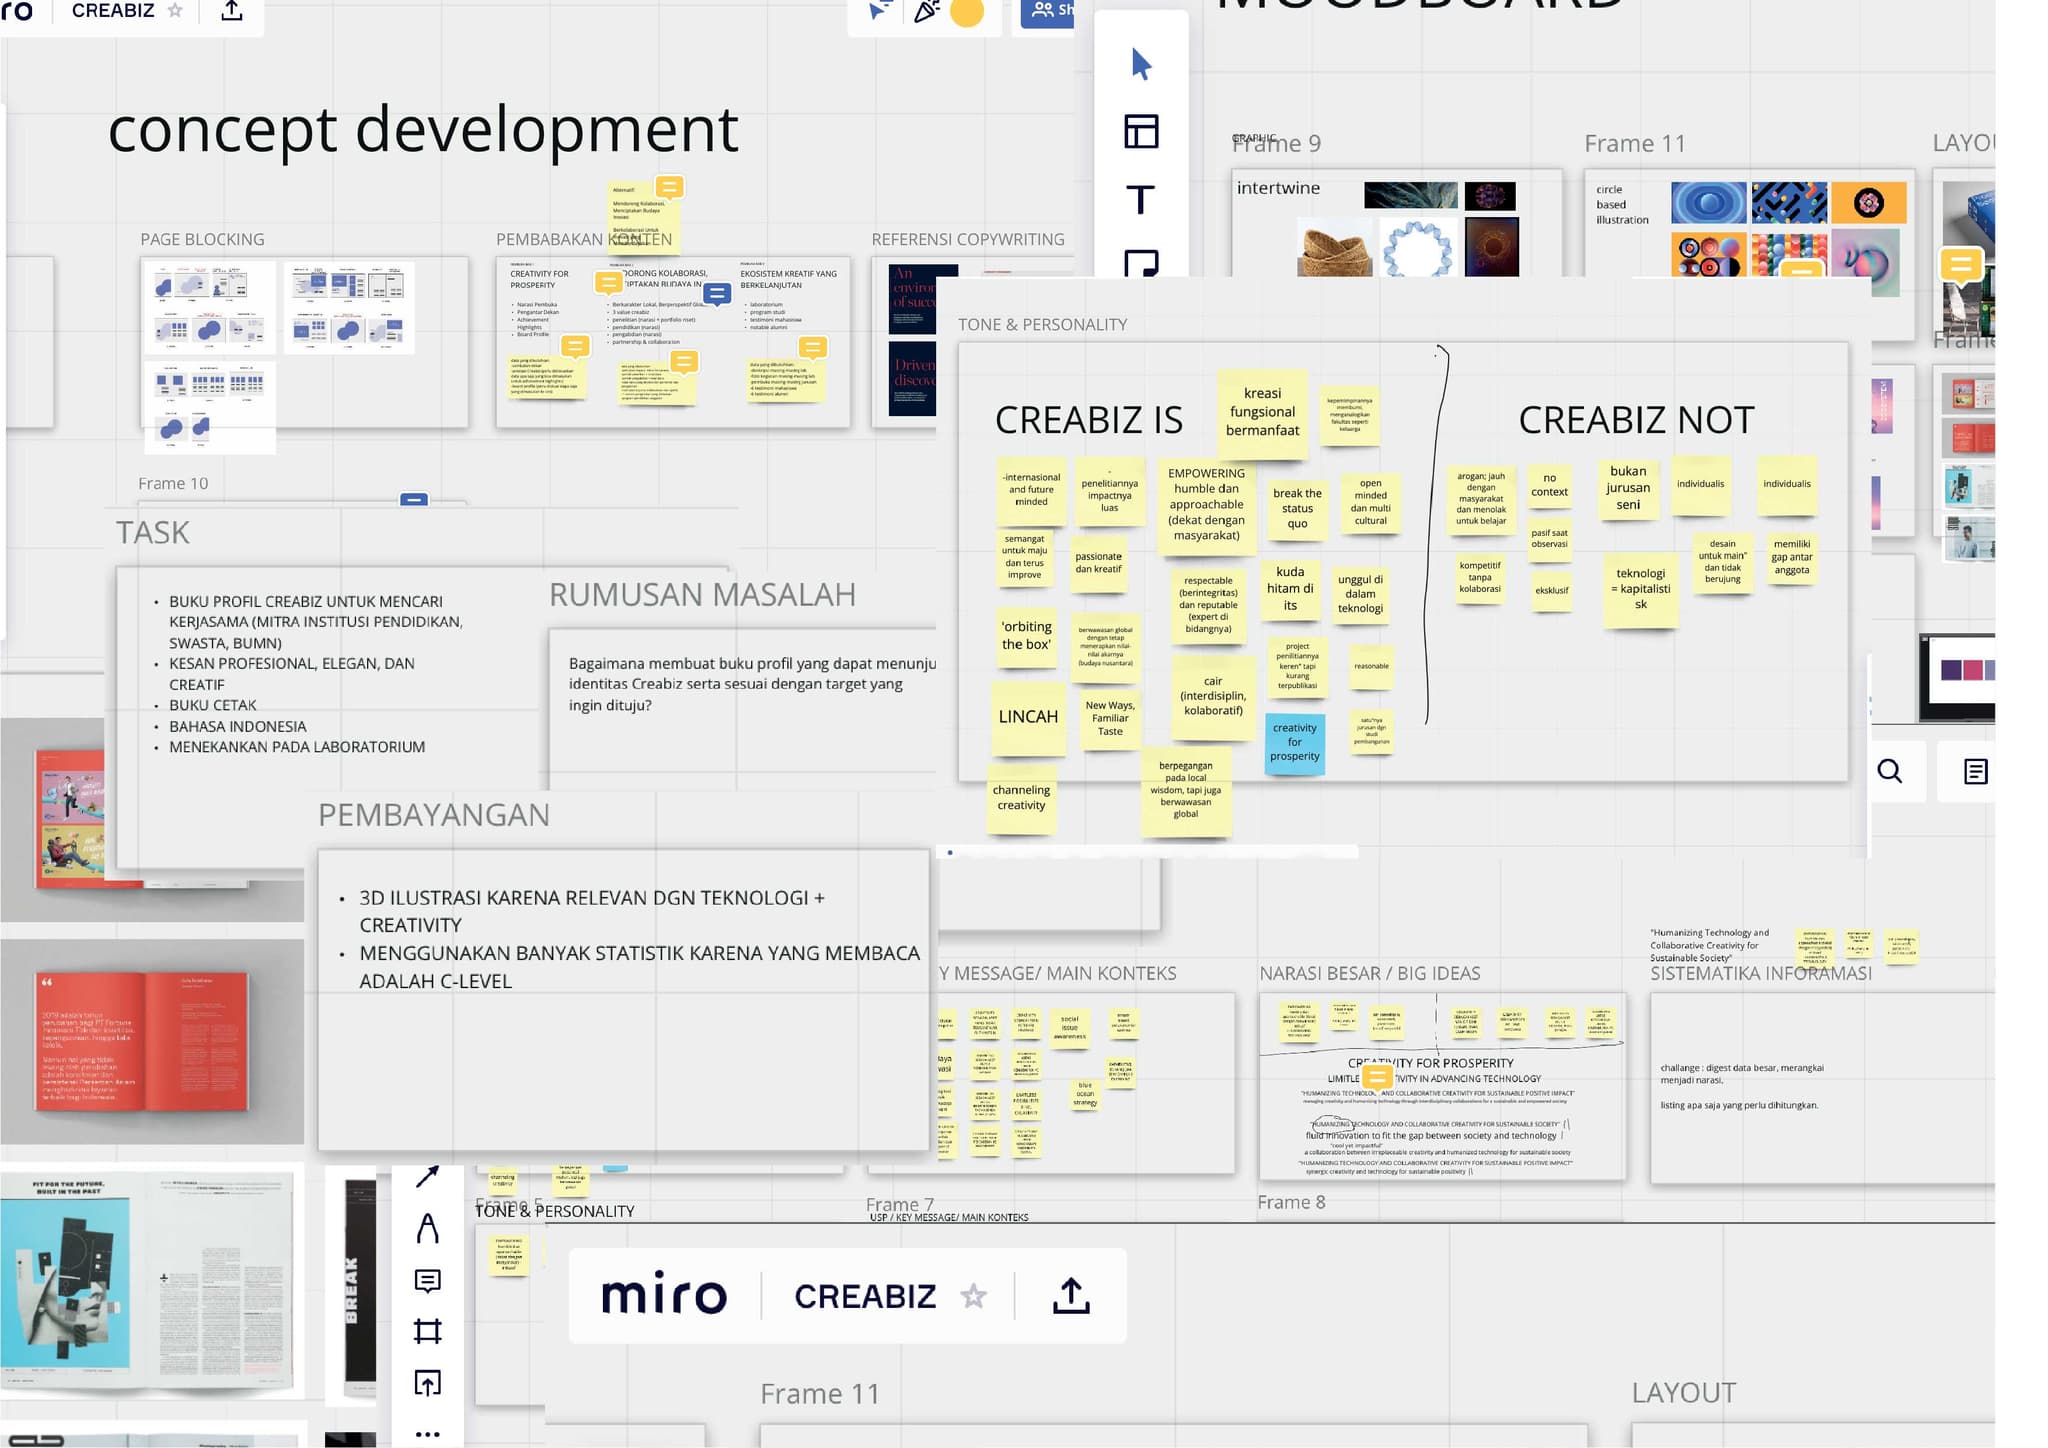The width and height of the screenshot is (2048, 1448).
Task: Select the LINCAH sticky note
Action: tap(1028, 717)
